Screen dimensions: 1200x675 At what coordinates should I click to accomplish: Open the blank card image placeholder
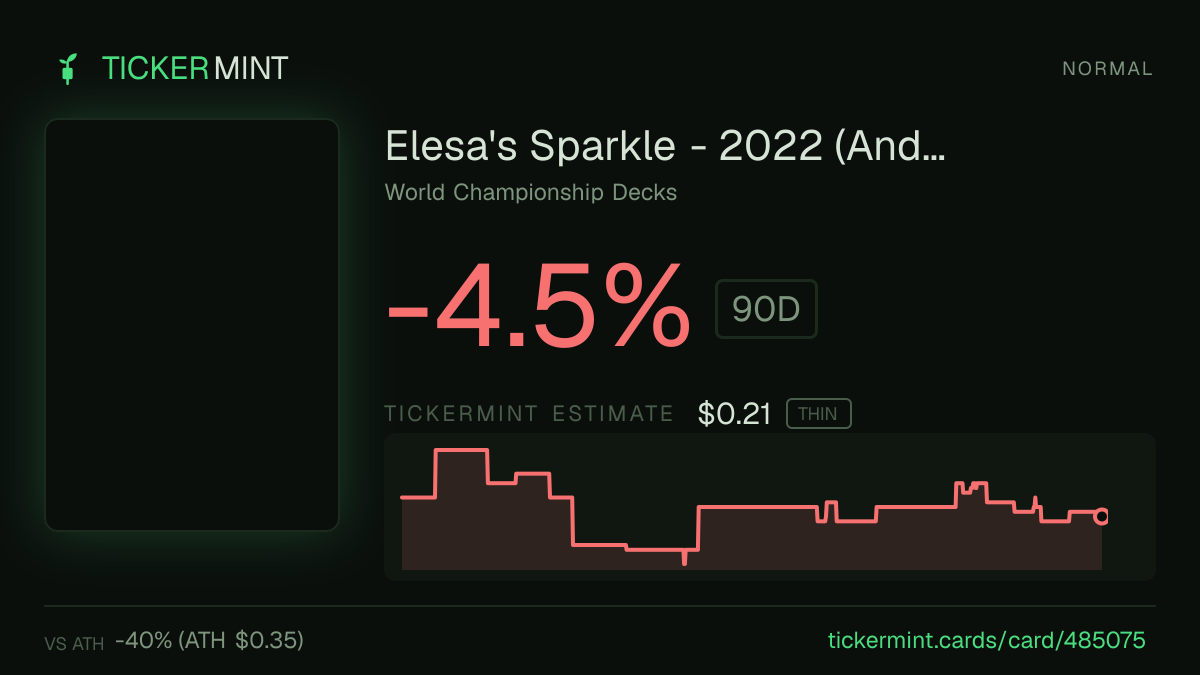coord(192,325)
